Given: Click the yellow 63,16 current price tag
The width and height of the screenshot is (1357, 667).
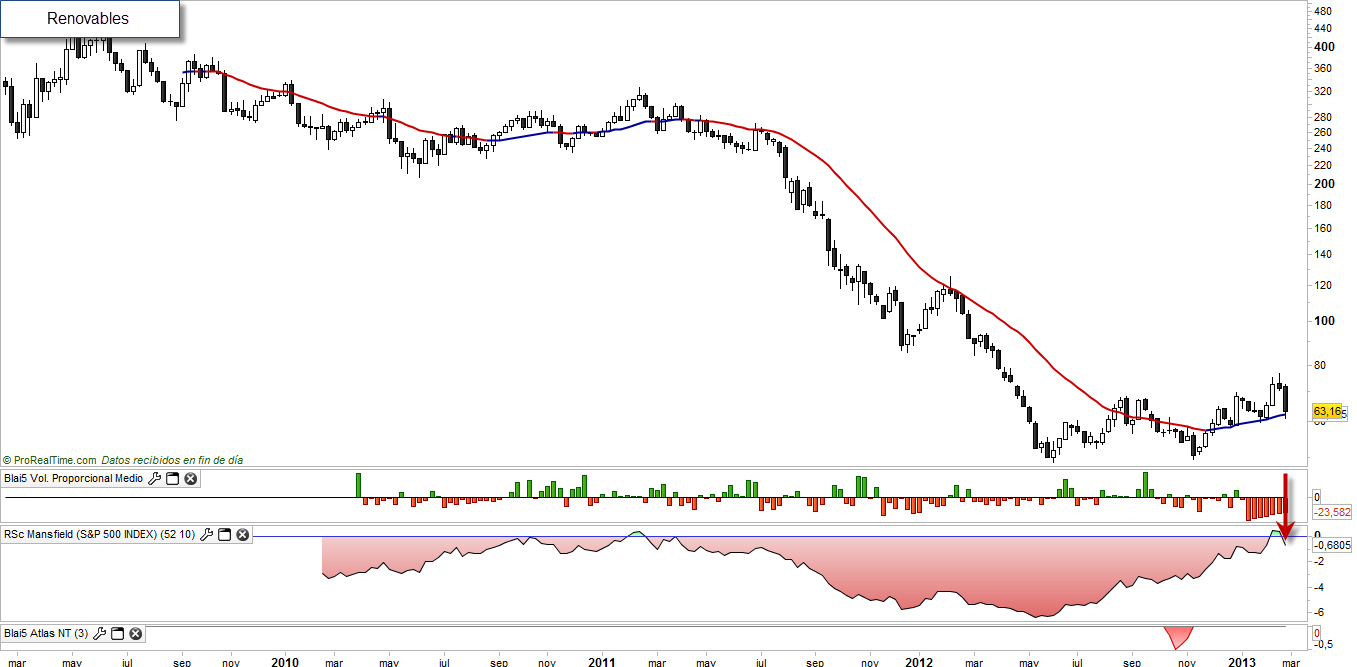Looking at the screenshot, I should (1327, 411).
